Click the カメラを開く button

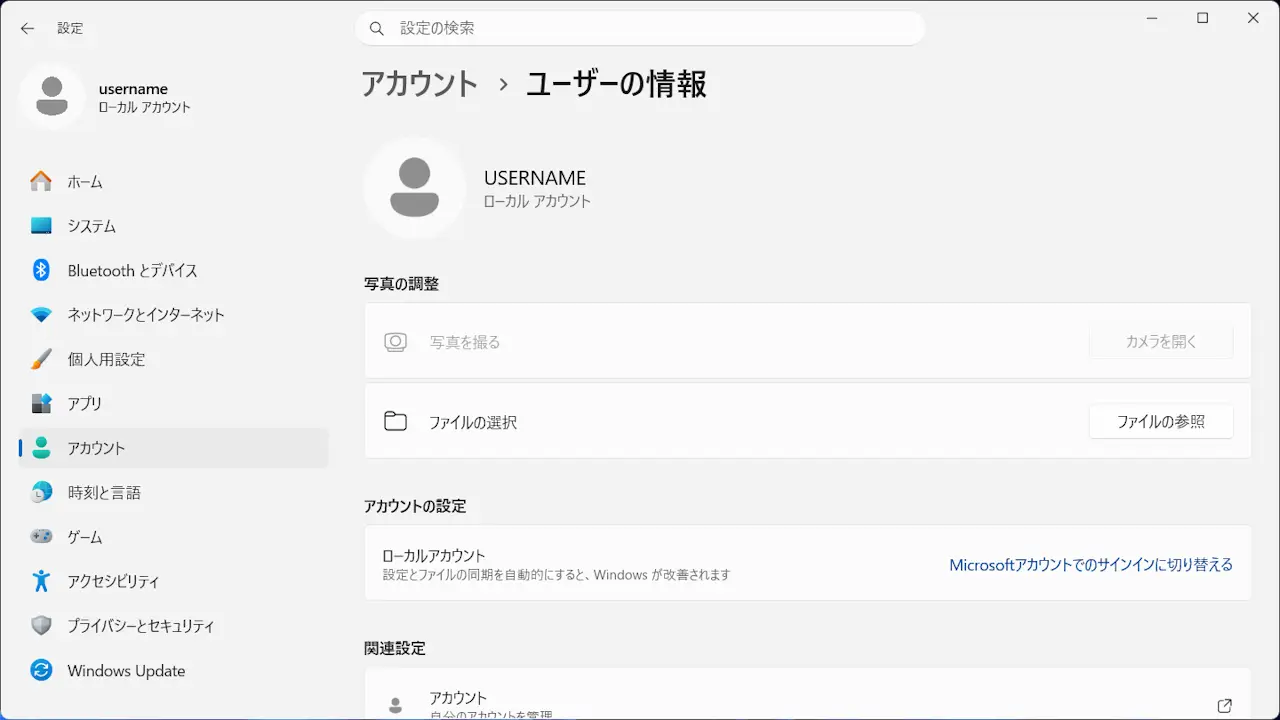pos(1160,342)
